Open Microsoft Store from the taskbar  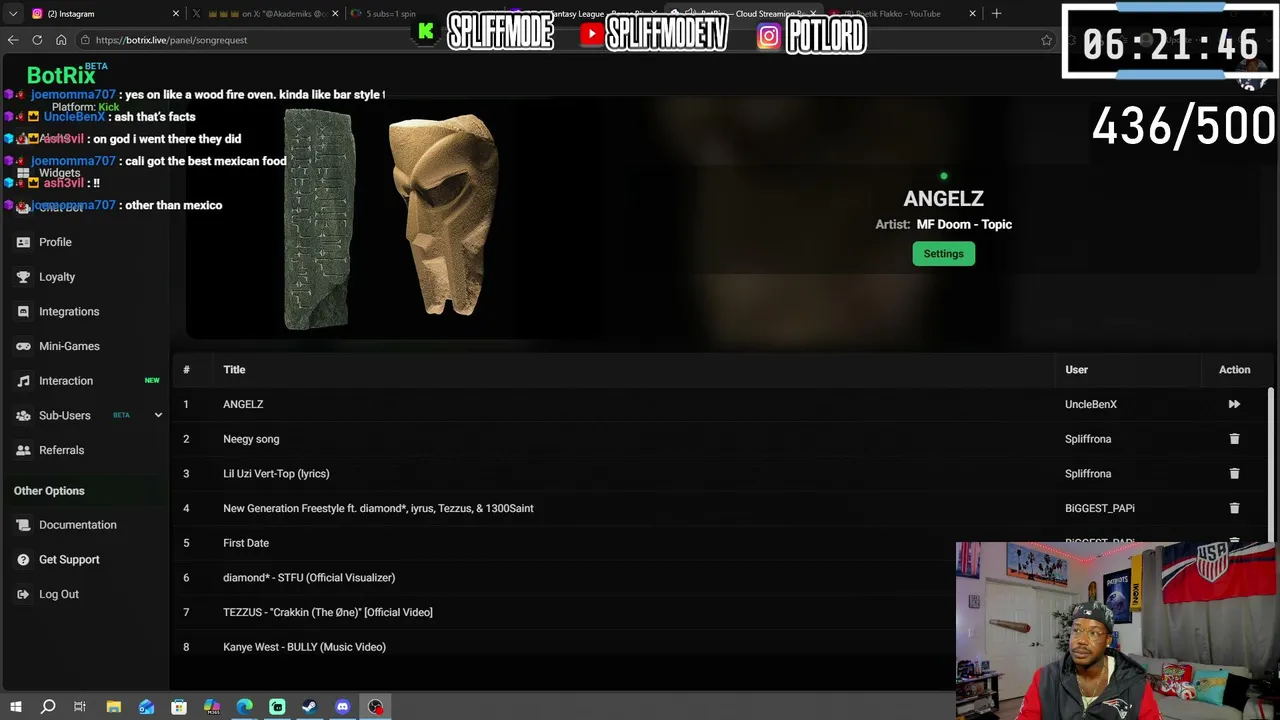179,707
